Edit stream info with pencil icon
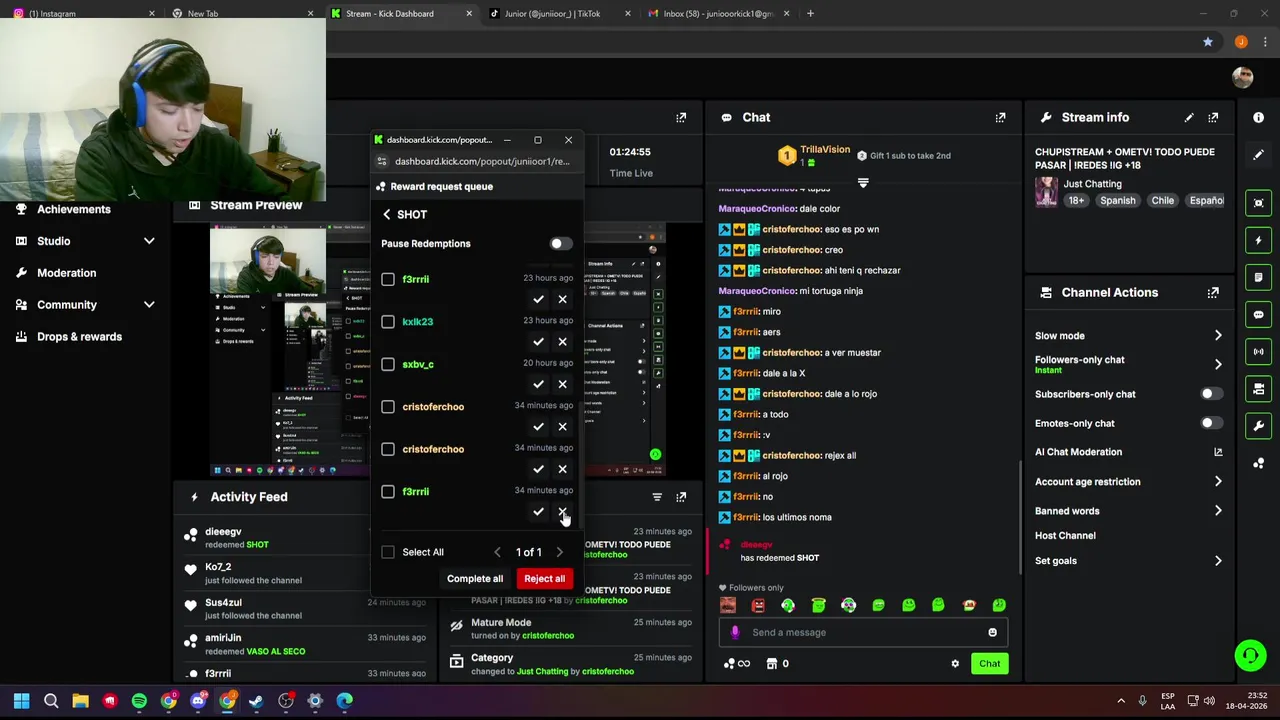1280x720 pixels. coord(1189,118)
